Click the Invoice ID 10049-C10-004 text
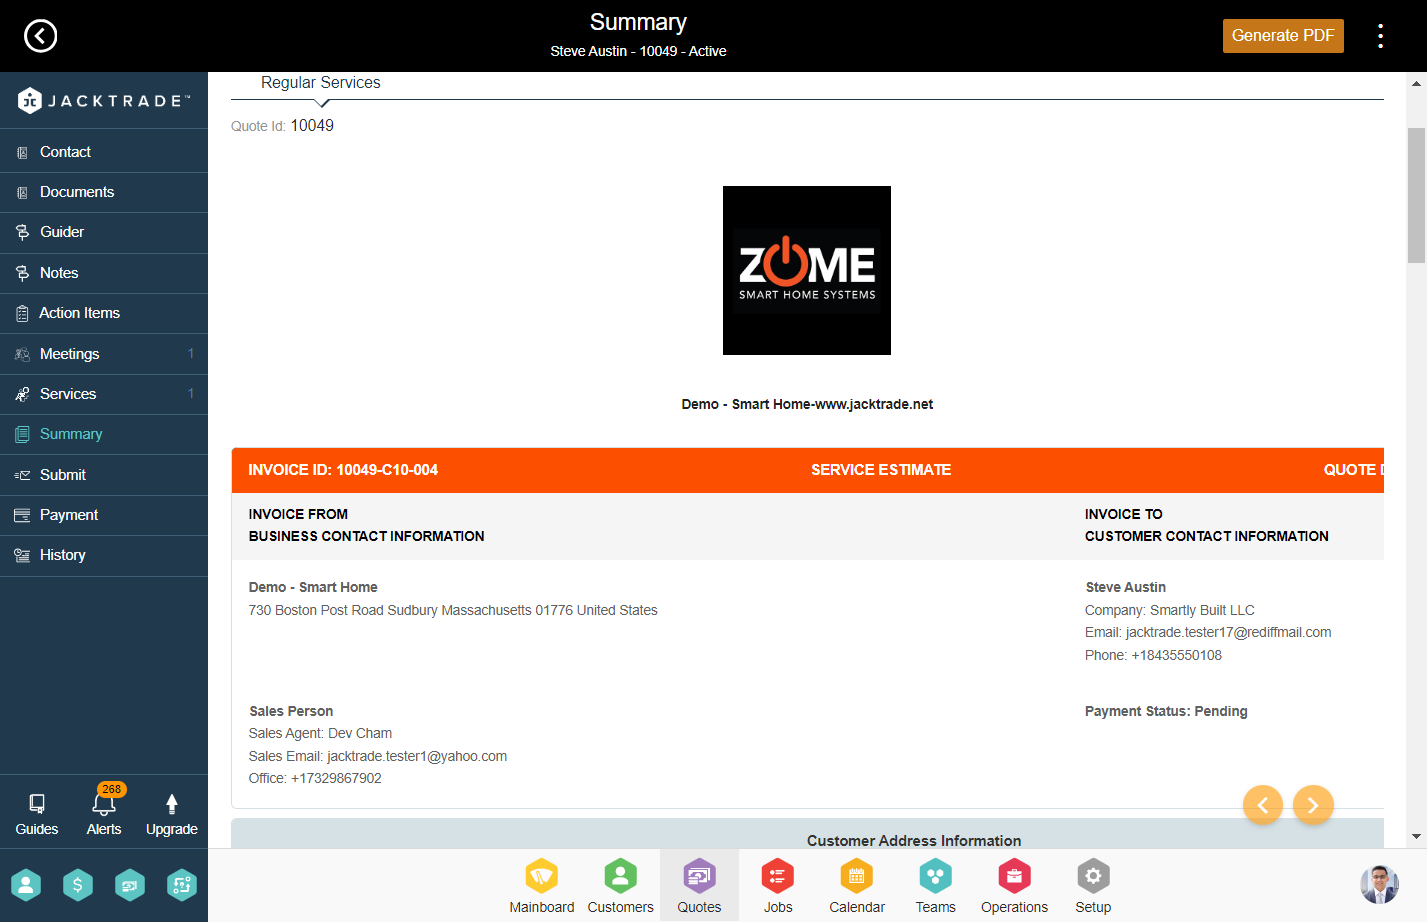Viewport: 1427px width, 922px height. (343, 470)
